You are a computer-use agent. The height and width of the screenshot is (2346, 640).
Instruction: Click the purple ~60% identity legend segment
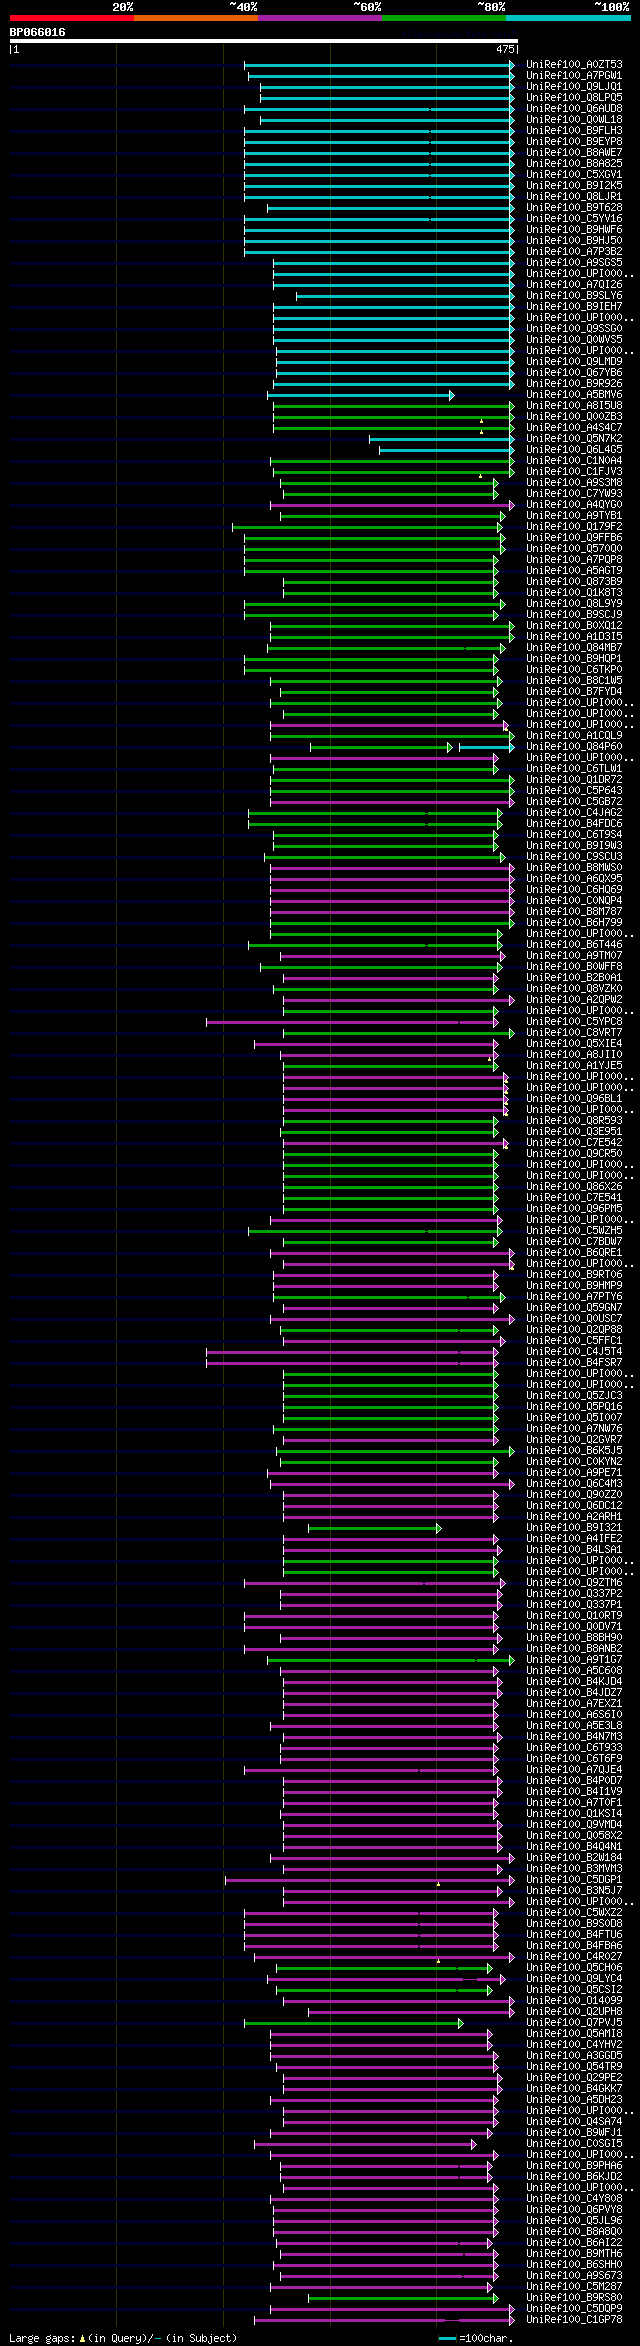320,18
